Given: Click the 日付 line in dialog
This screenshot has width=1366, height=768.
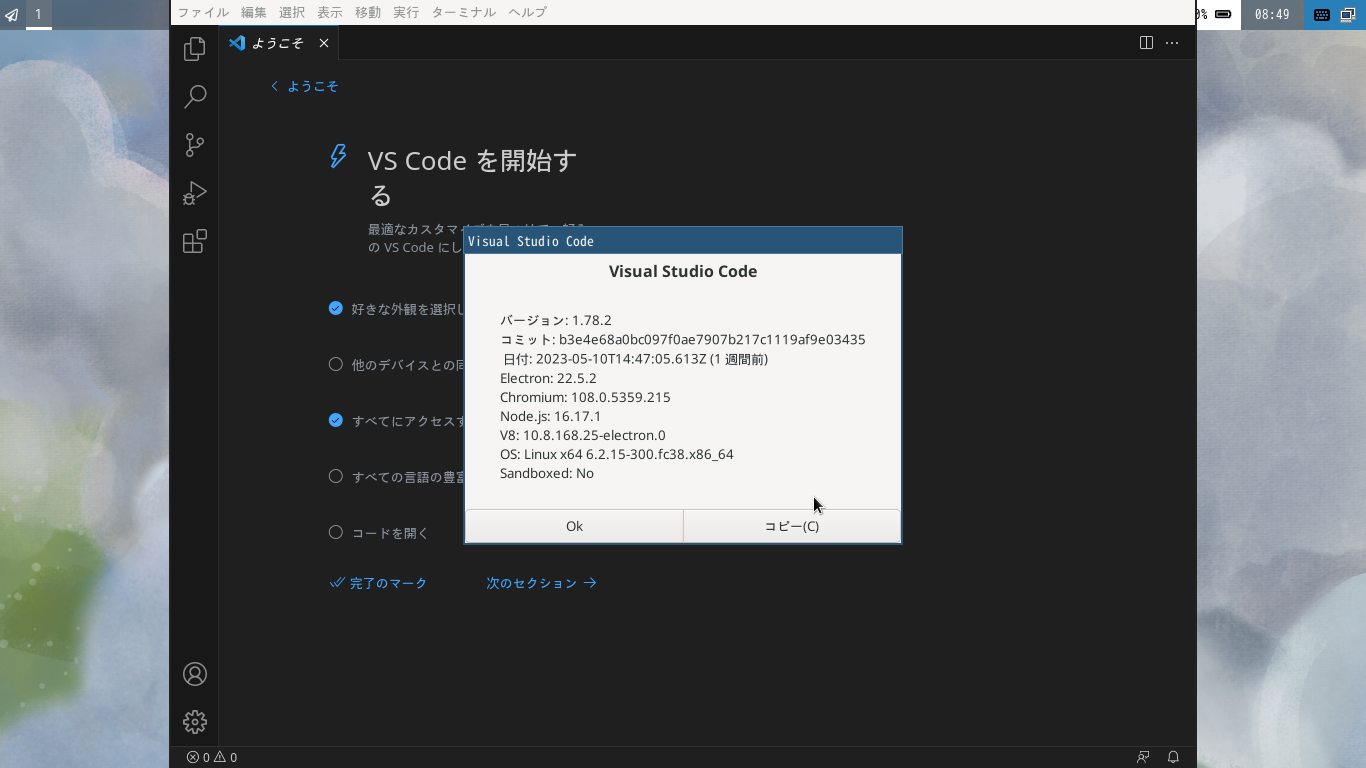Looking at the screenshot, I should tap(635, 359).
